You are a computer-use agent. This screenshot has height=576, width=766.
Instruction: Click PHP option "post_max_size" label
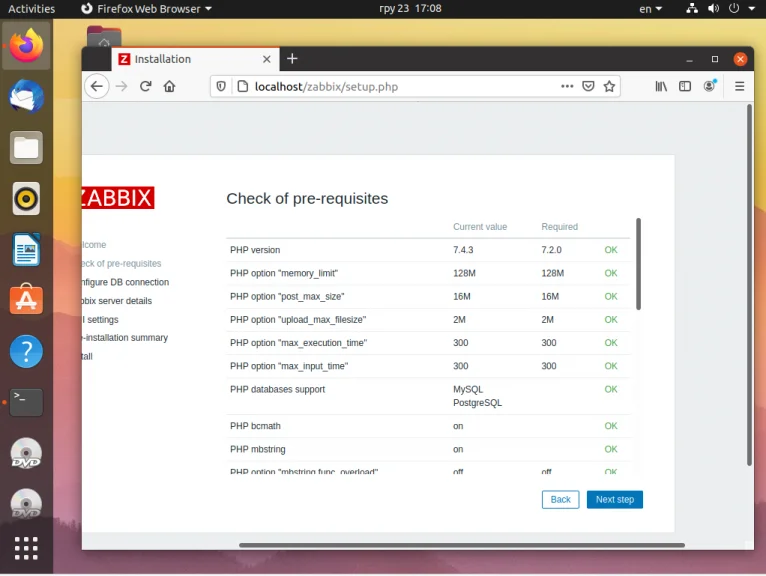click(287, 296)
